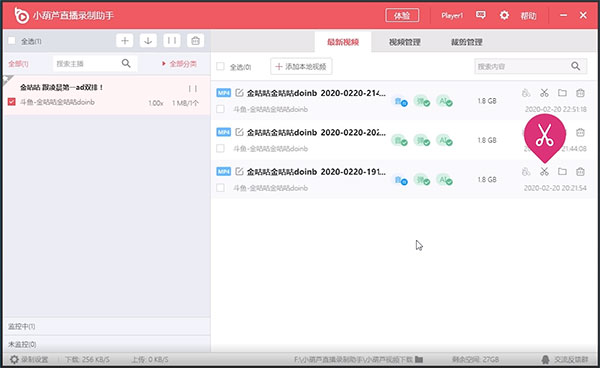Click the add (+) streamer toolbar icon
600x368 pixels.
tap(125, 41)
